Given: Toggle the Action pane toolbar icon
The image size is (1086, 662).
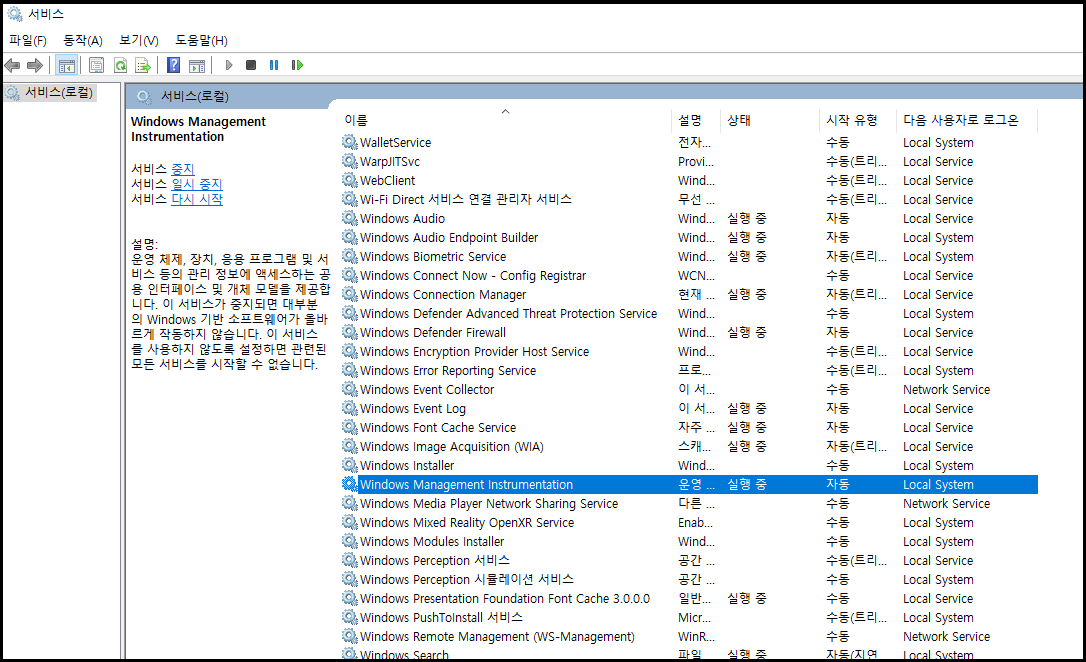Looking at the screenshot, I should point(197,65).
